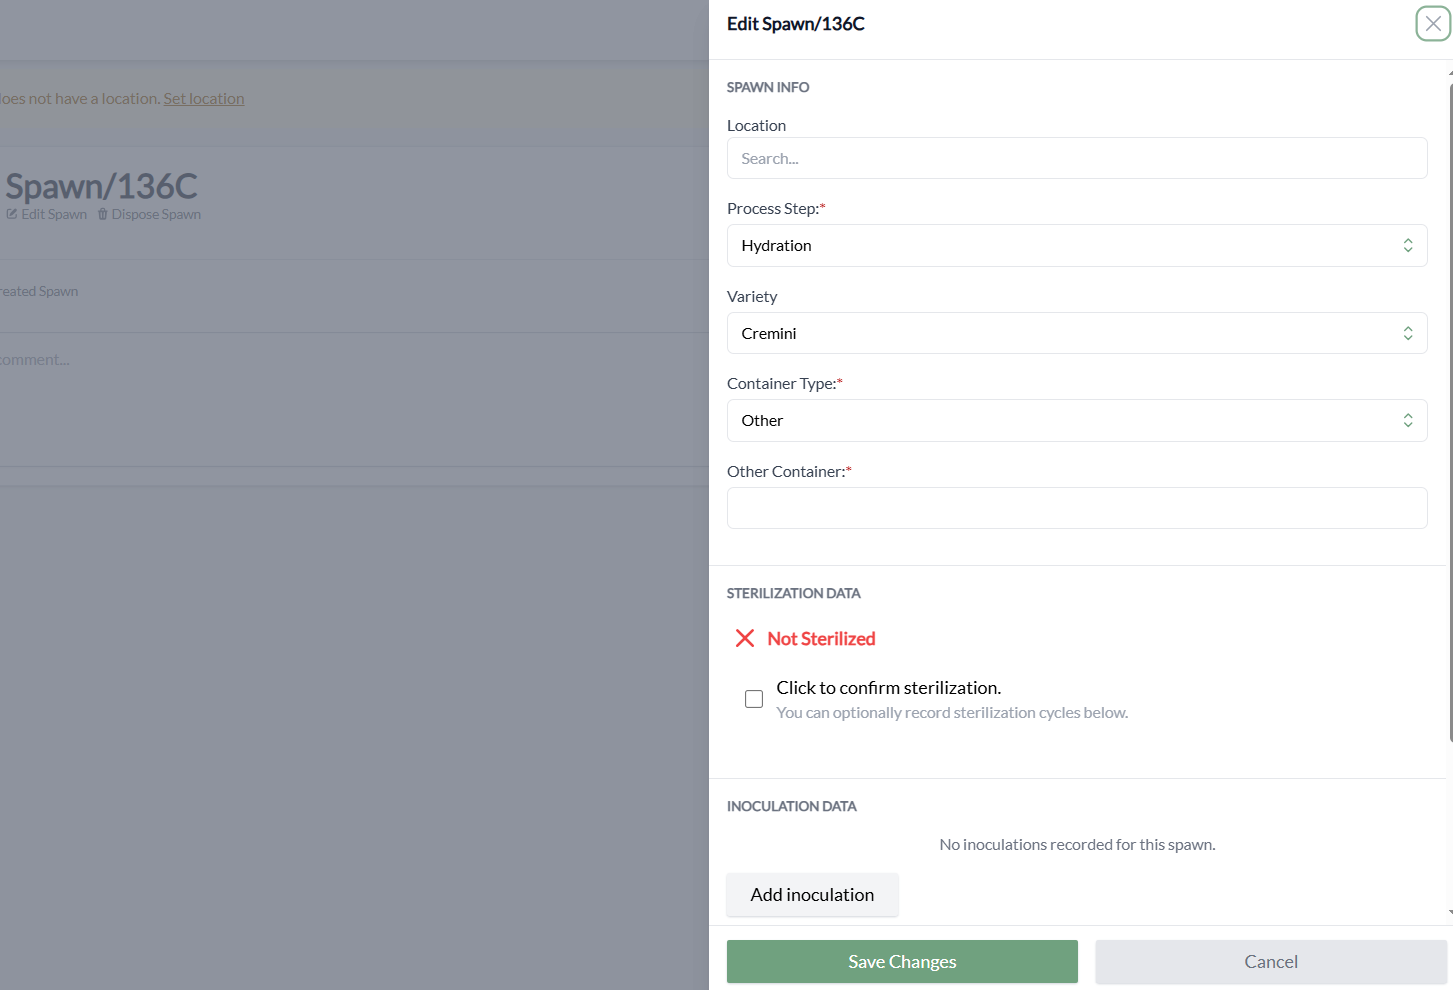The image size is (1453, 990).
Task: Click the Dispose Spawn link text
Action: (156, 215)
